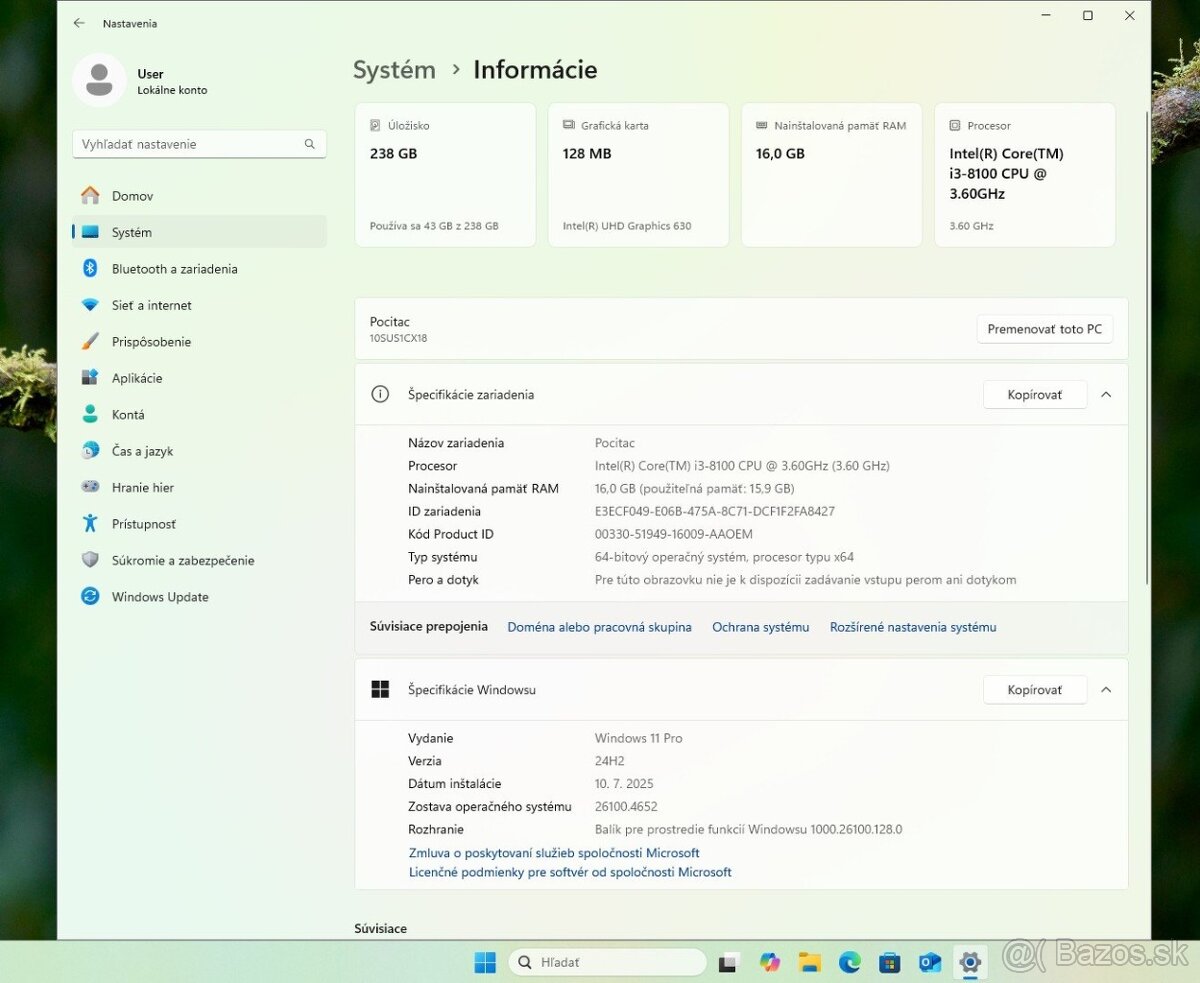This screenshot has height=983, width=1200.
Task: Click the Rozhranie experience pack value
Action: (x=748, y=829)
